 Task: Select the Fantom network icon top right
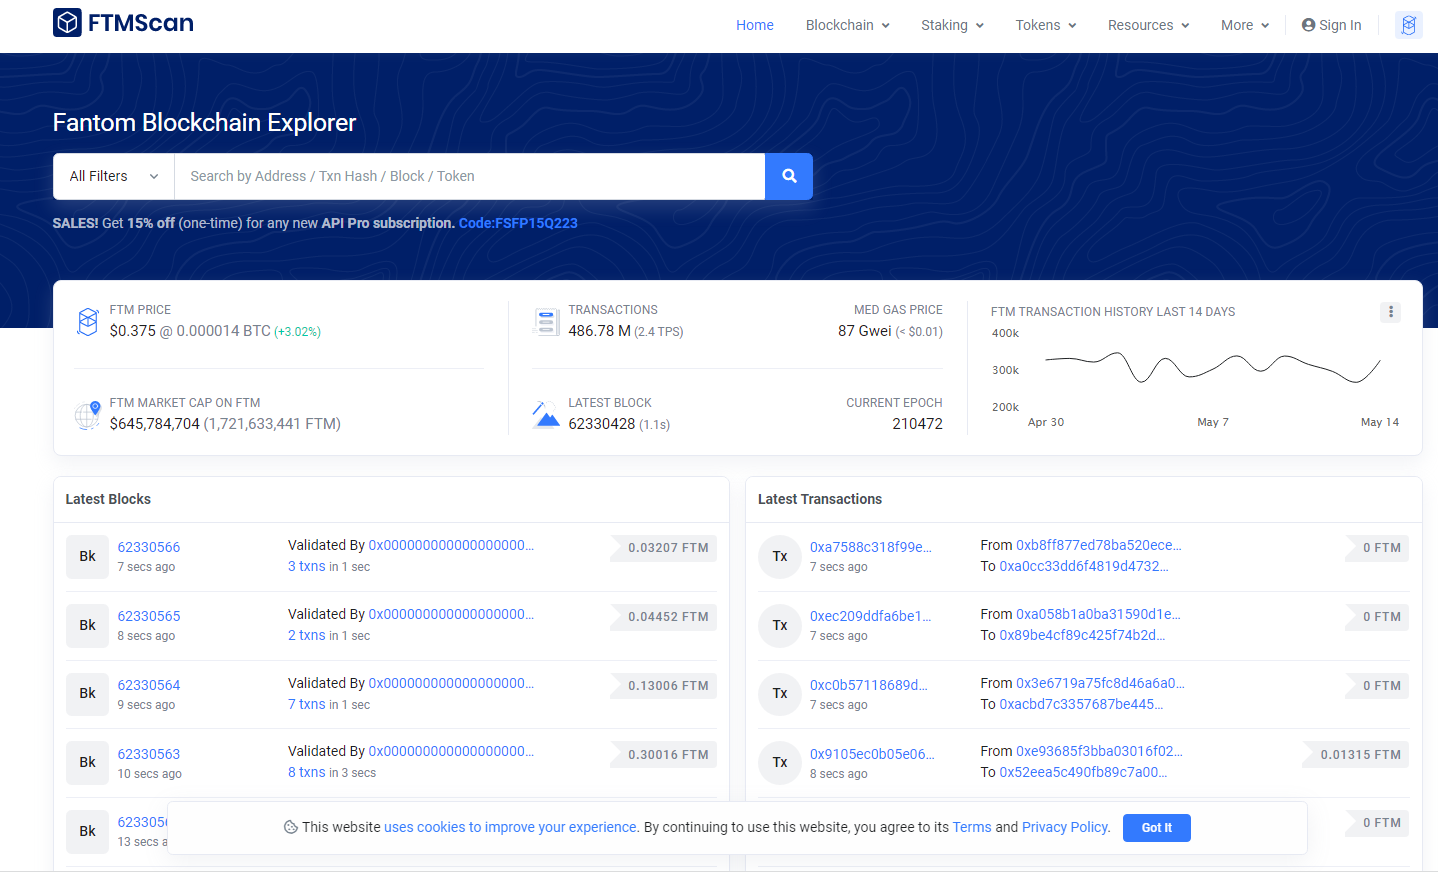pos(1408,24)
